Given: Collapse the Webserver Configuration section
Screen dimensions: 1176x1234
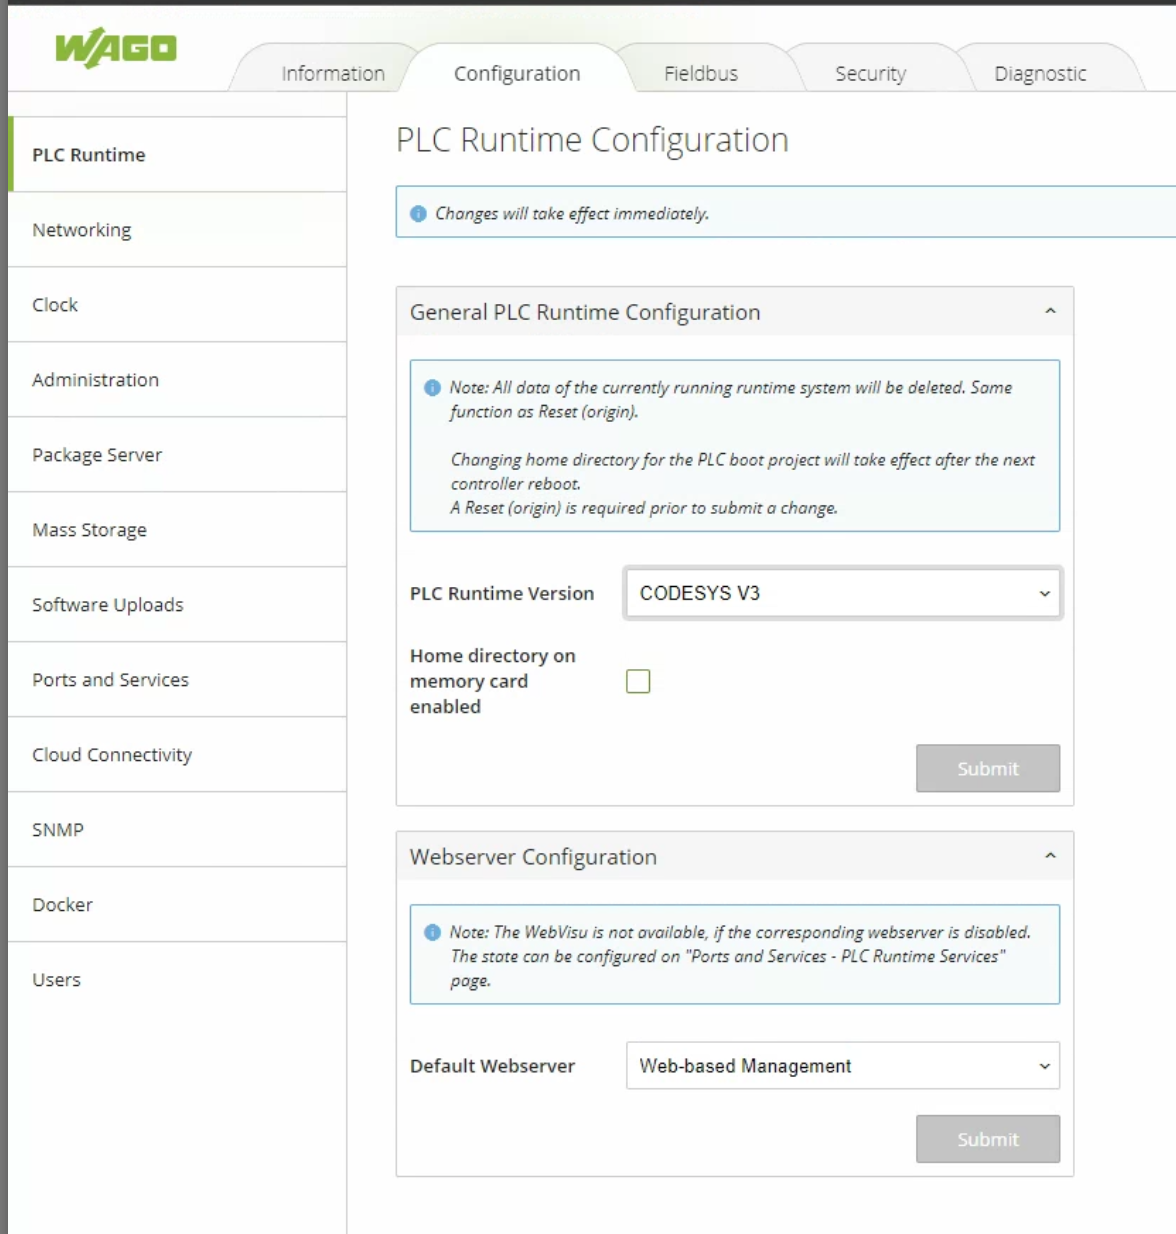Looking at the screenshot, I should pos(1050,856).
